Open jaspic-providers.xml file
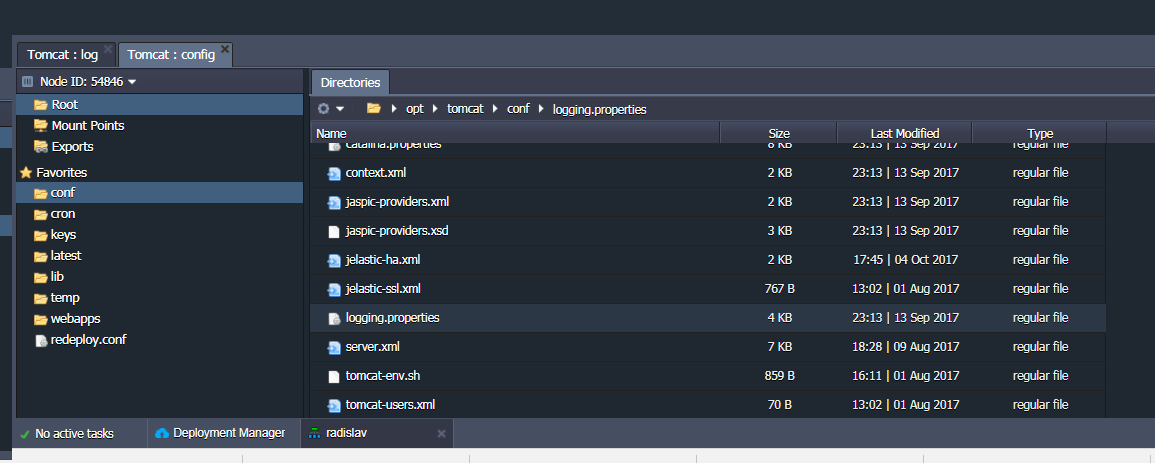Viewport: 1155px width, 463px height. (397, 202)
